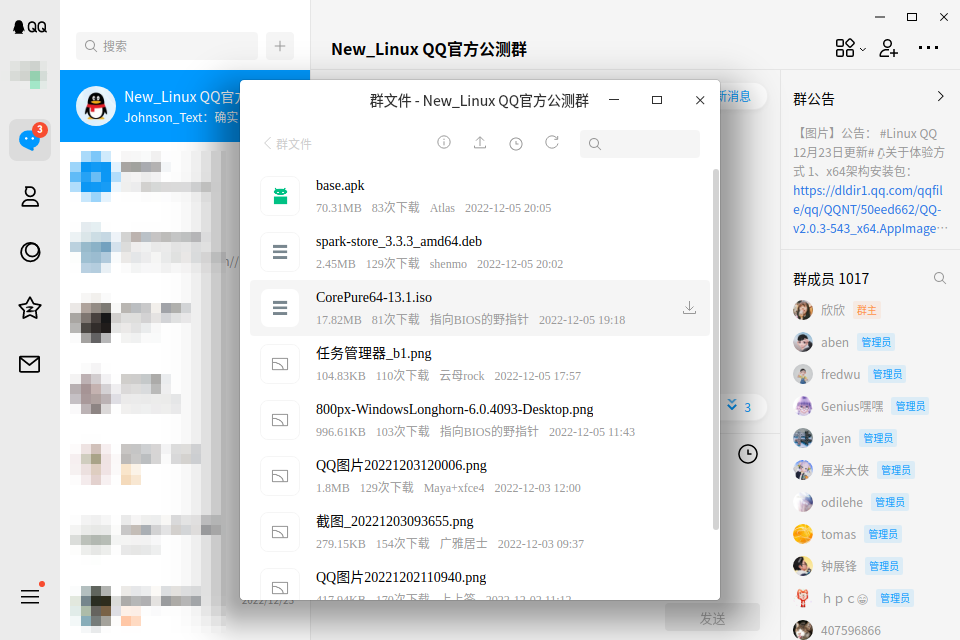The height and width of the screenshot is (640, 960).
Task: Click the 发送 send button
Action: pos(713,618)
